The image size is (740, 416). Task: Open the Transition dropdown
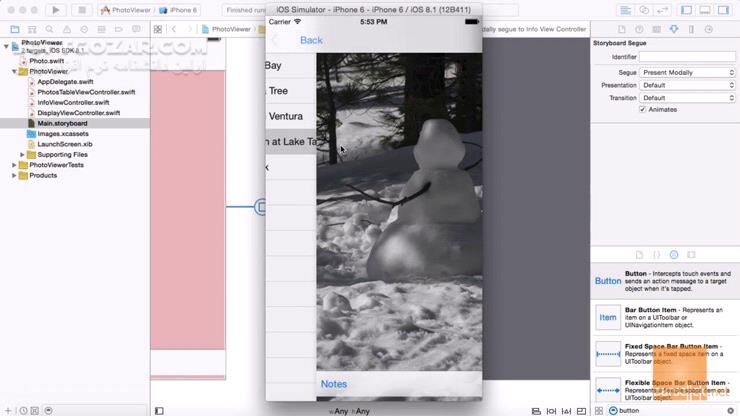[x=687, y=98]
